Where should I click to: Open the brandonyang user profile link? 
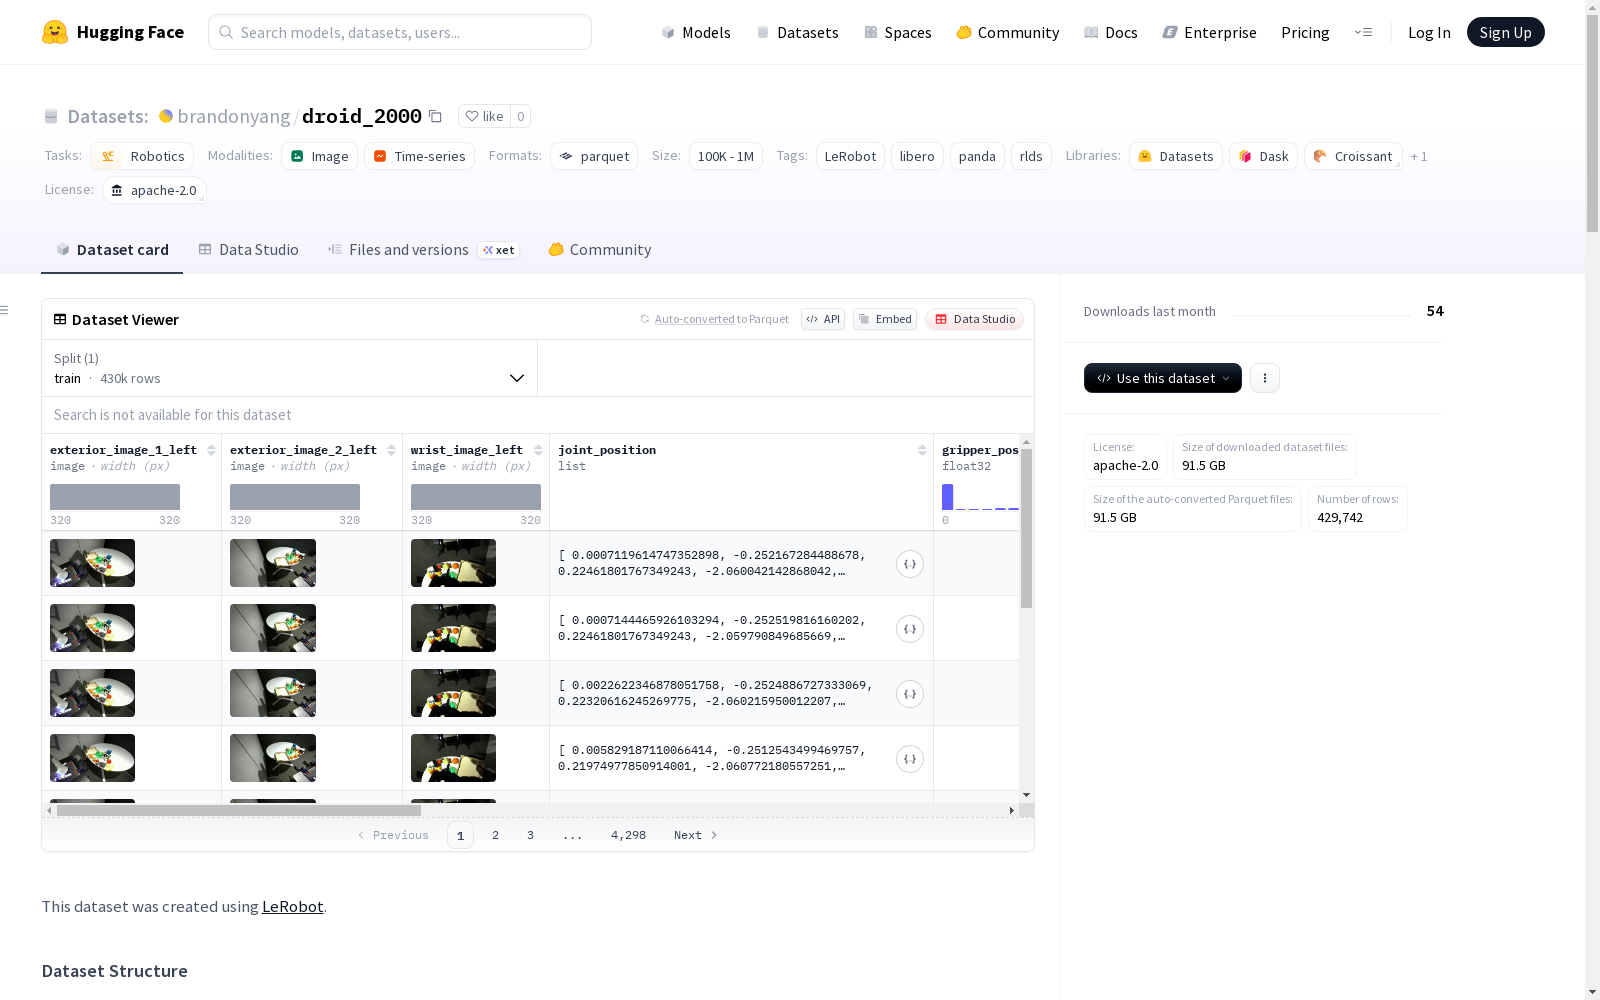pyautogui.click(x=234, y=116)
